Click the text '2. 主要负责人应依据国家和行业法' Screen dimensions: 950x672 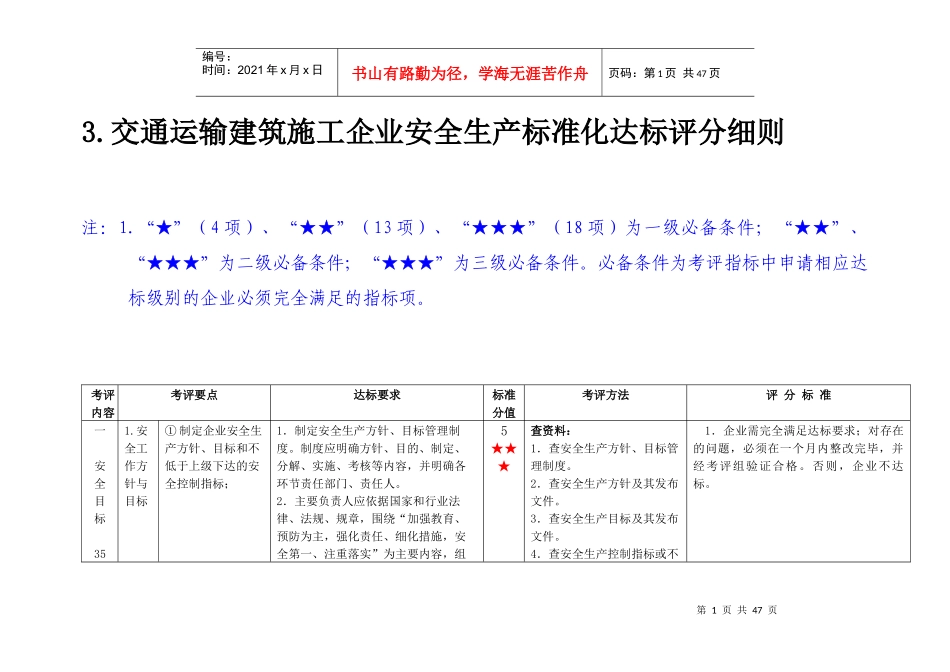coord(368,501)
